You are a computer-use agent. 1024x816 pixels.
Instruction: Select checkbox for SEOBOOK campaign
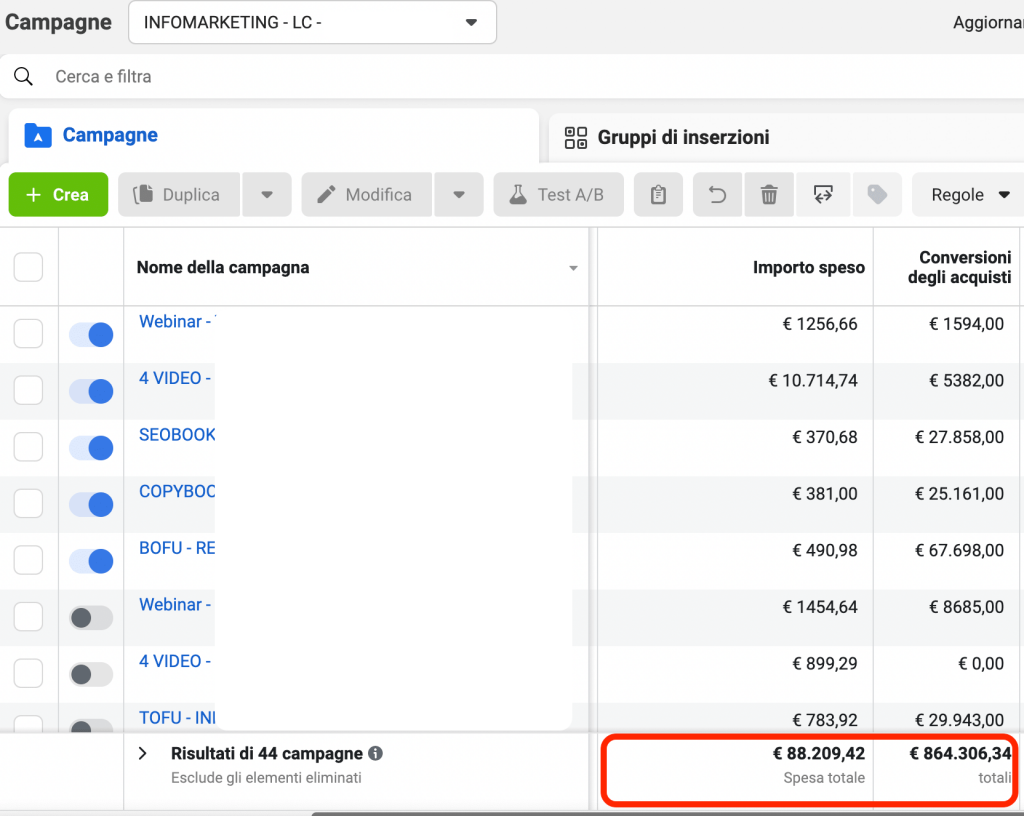[x=28, y=447]
